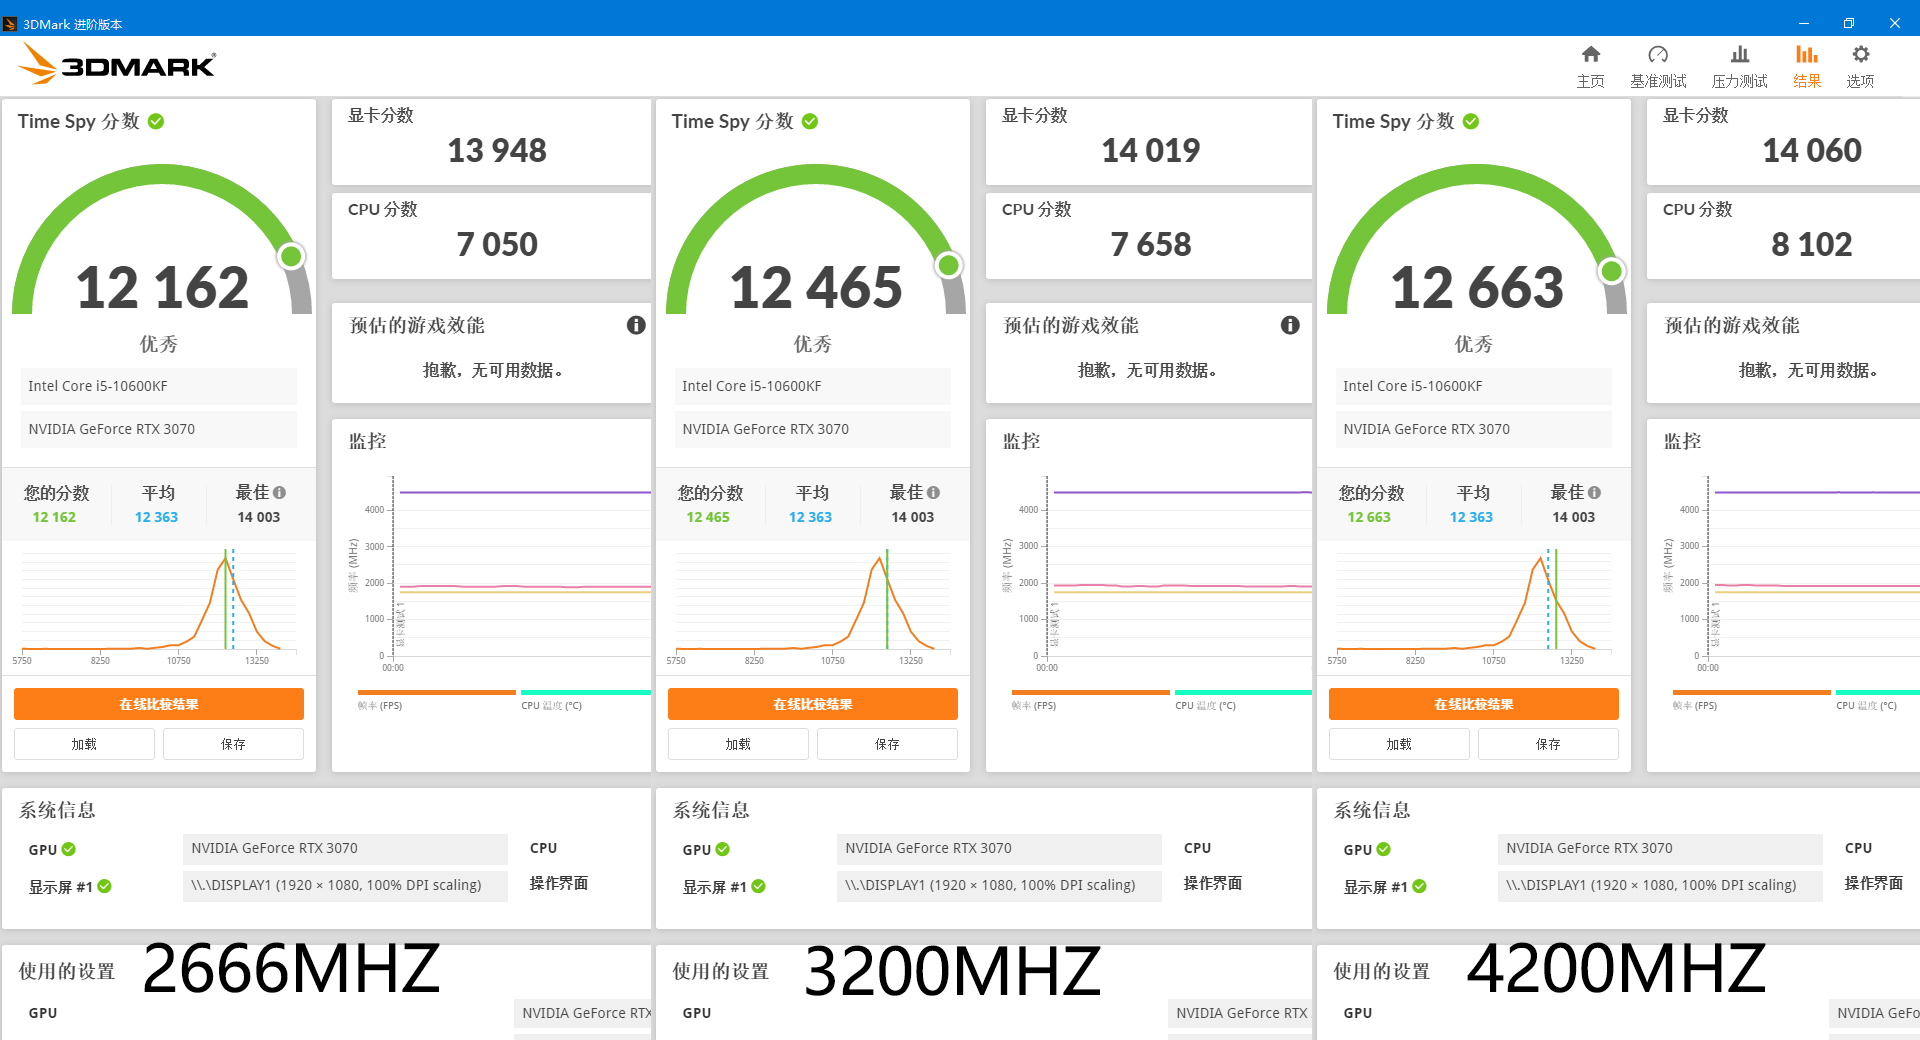The image size is (1920, 1040).
Task: Click the score distribution chart under 您的分数 12 162
Action: pos(159,605)
